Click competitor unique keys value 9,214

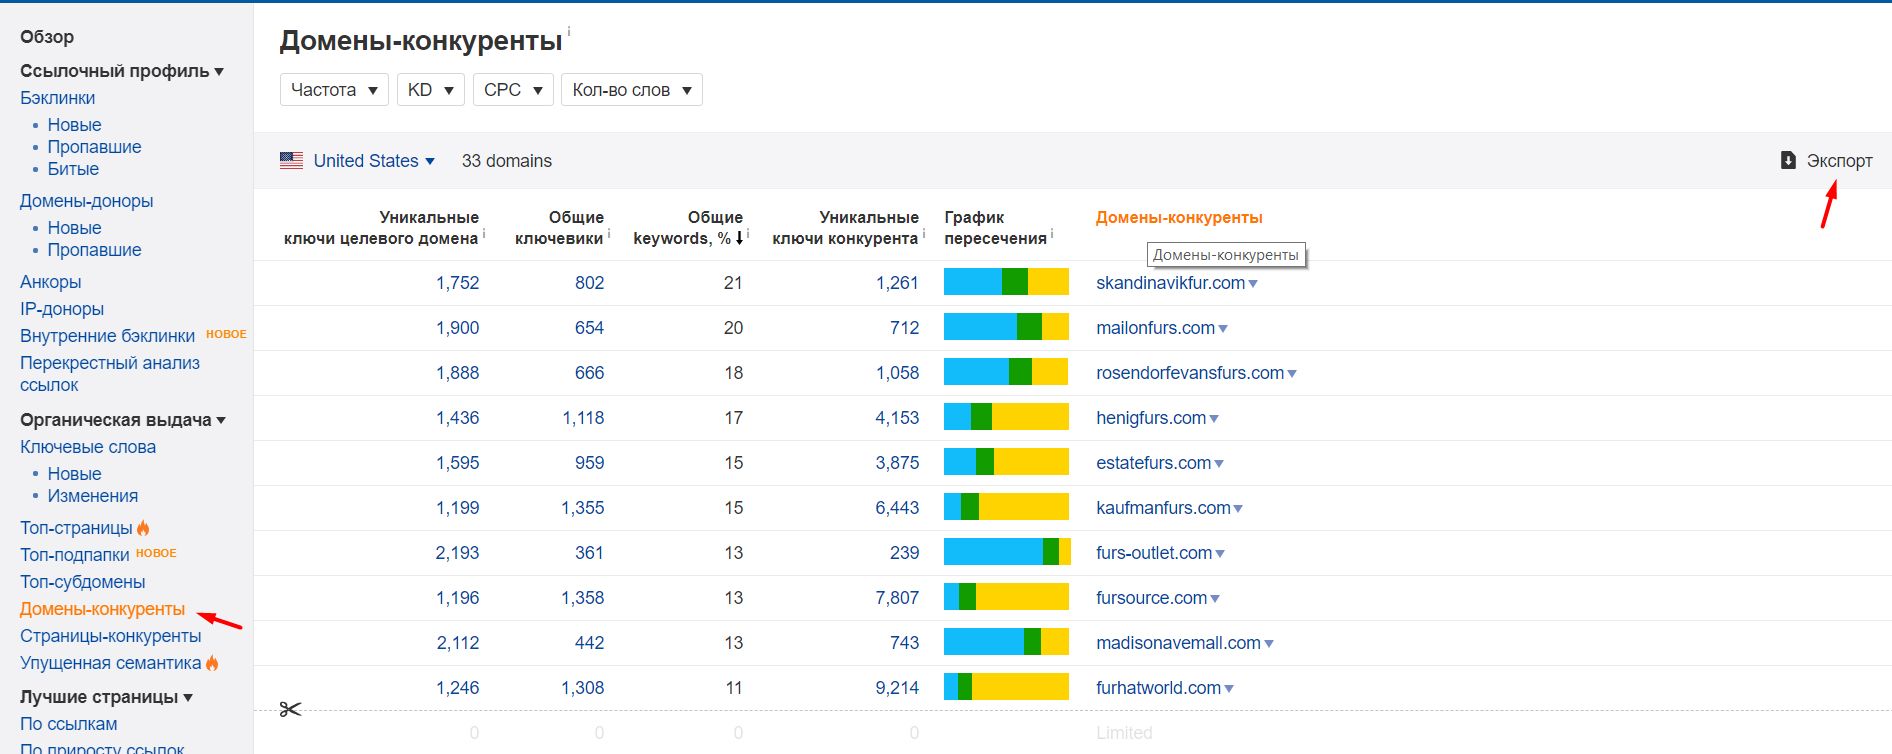(x=897, y=688)
